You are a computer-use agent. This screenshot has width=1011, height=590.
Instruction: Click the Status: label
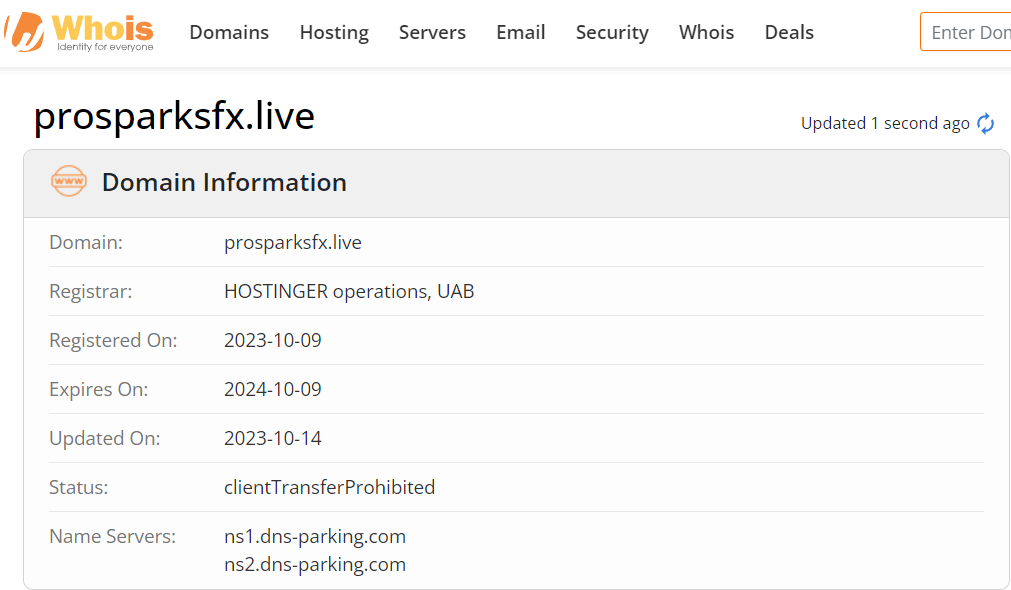(x=79, y=487)
